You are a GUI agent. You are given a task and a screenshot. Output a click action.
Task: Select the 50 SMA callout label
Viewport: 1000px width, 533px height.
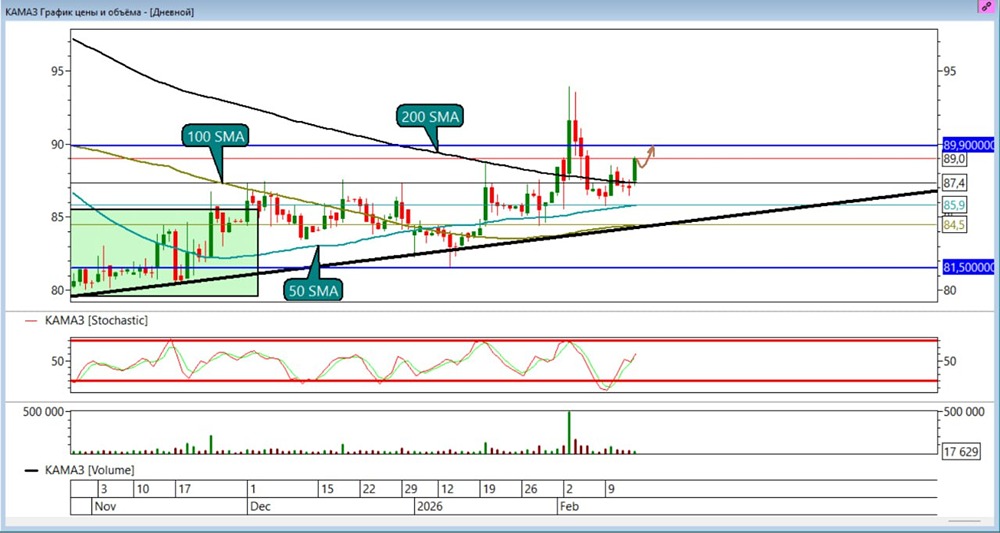click(x=312, y=289)
